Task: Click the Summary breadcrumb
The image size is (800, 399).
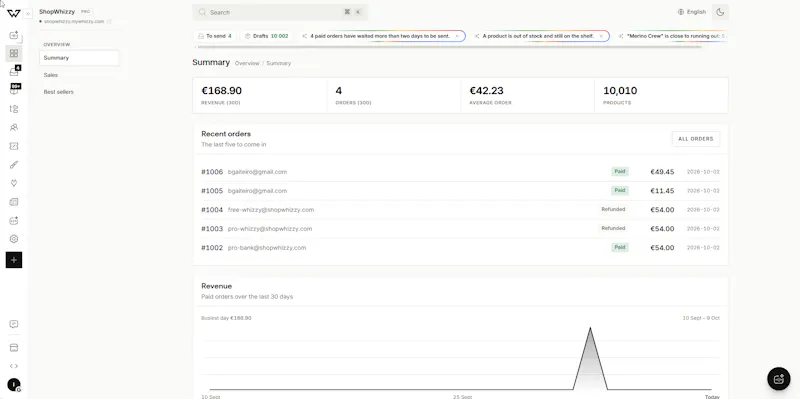Action: click(279, 63)
